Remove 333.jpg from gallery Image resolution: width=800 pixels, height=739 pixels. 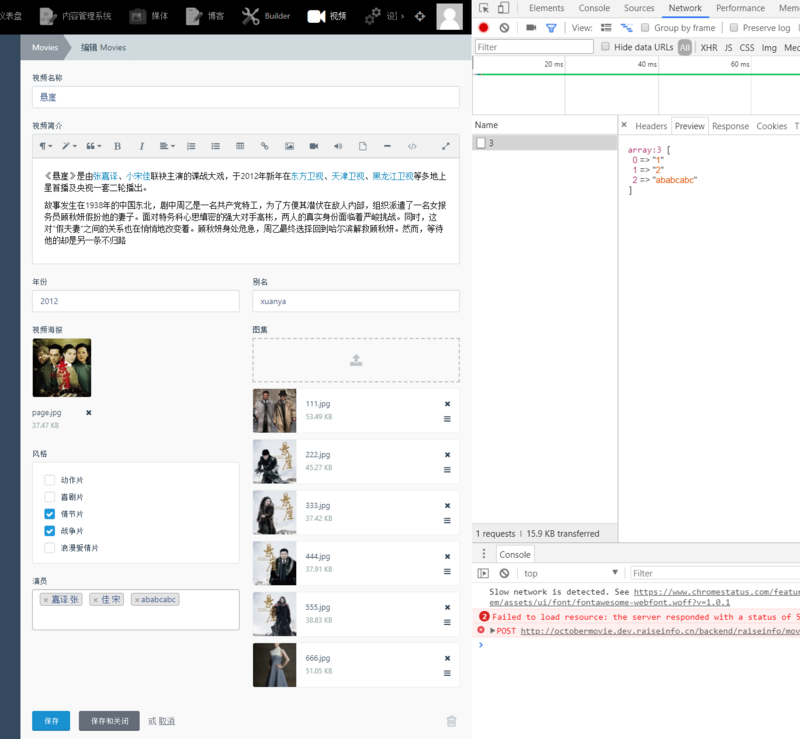447,505
